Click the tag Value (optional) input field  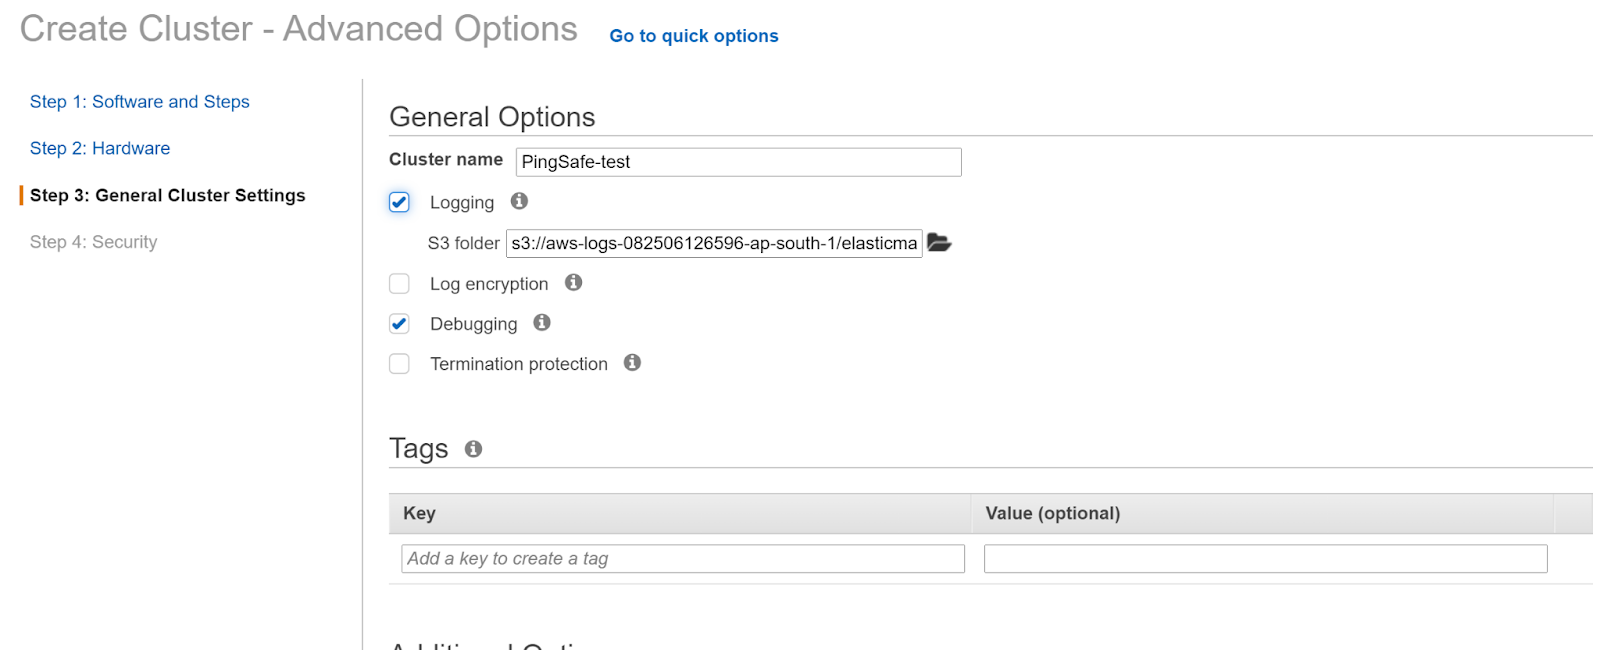click(x=1265, y=559)
